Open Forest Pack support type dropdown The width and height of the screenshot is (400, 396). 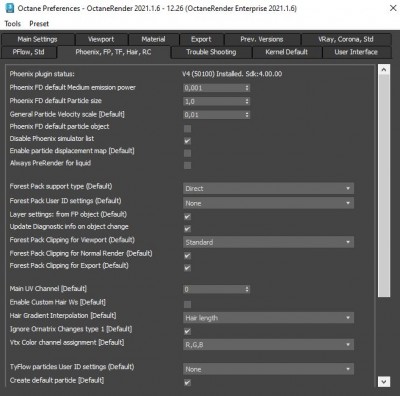coord(268,188)
